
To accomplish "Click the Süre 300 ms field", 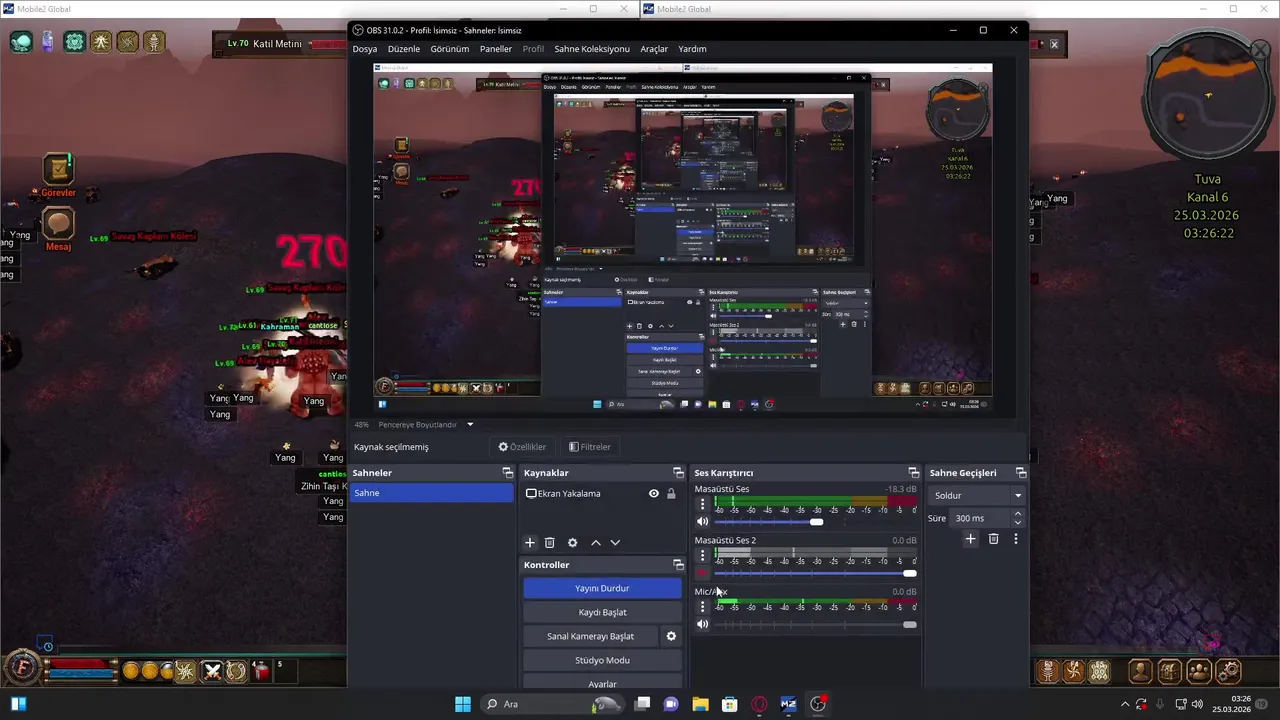I will point(980,518).
